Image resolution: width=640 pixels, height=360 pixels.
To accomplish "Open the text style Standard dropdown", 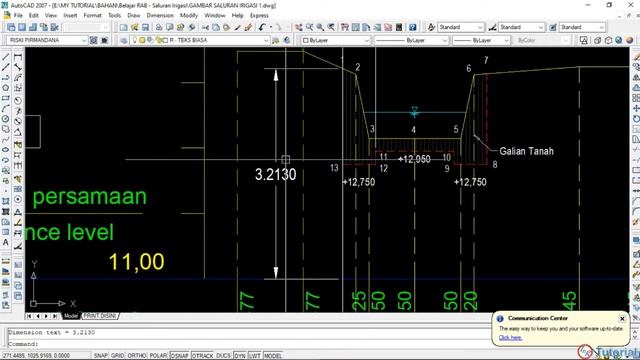I will click(461, 27).
